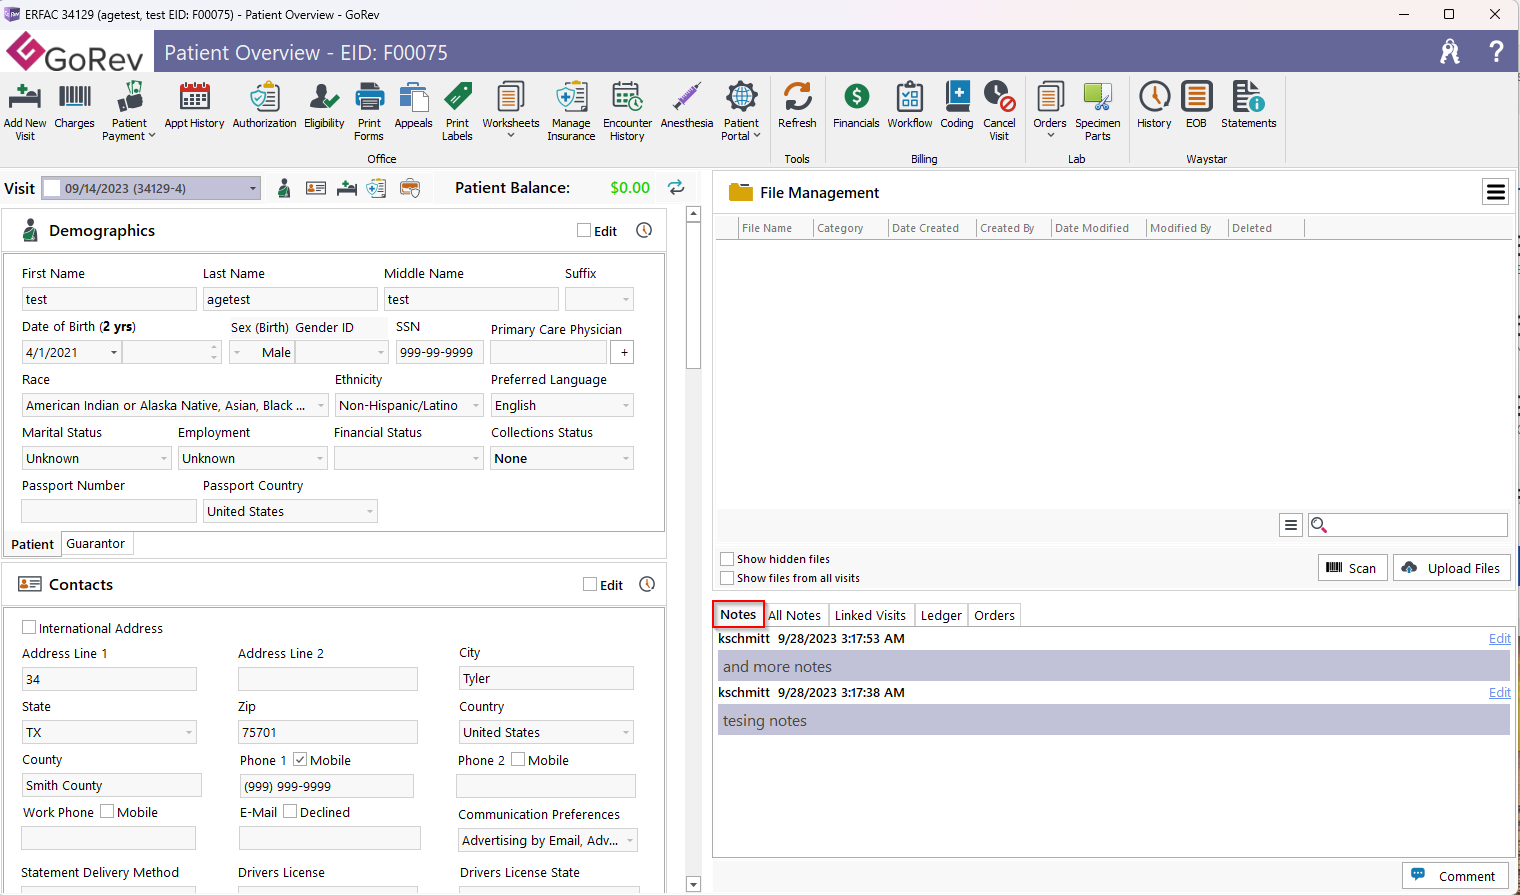
Task: Add a Primary Care Physician with plus button
Action: click(624, 352)
